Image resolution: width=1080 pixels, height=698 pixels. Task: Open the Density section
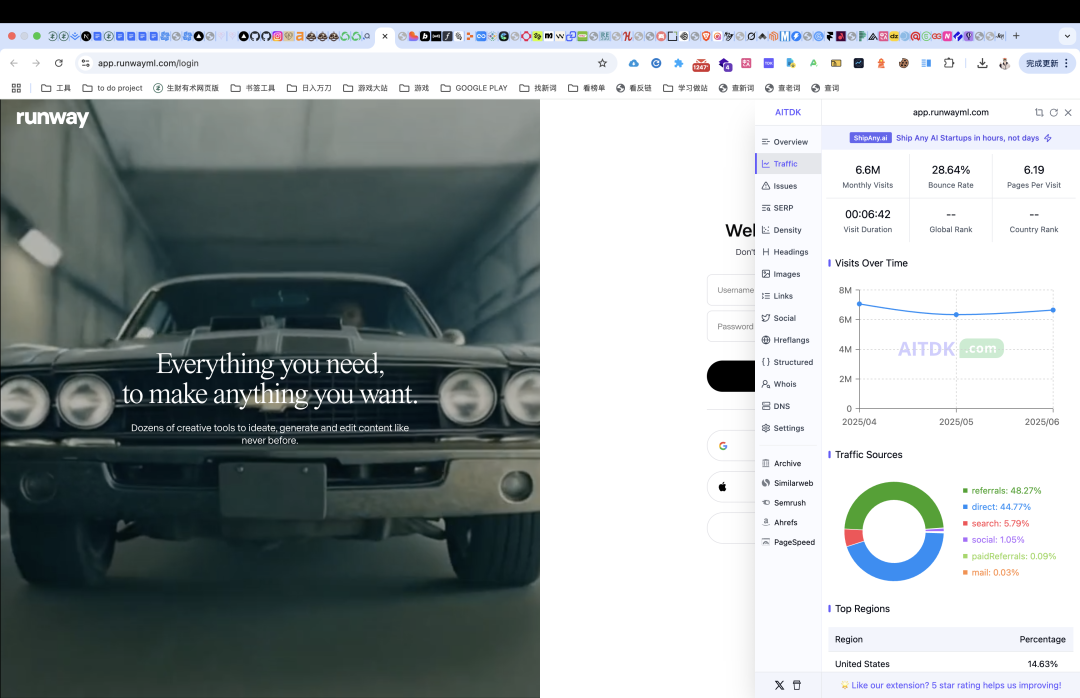coord(788,230)
